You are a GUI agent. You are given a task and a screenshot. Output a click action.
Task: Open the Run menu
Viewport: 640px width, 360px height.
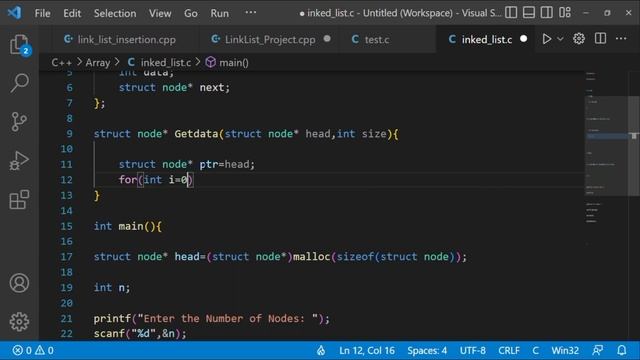click(x=220, y=13)
